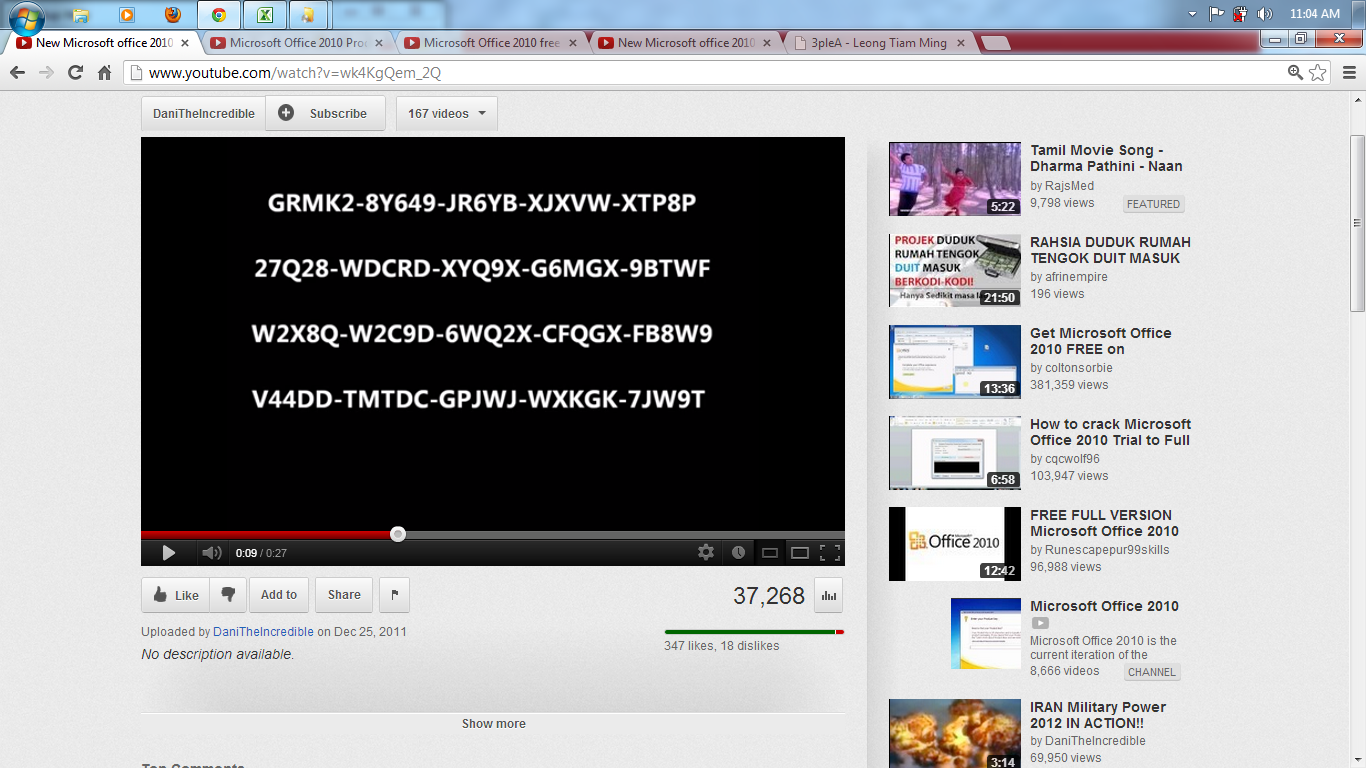Subscribe to DaniTheIncredible channel
Viewport: 1366px width, 768px height.
tap(325, 114)
